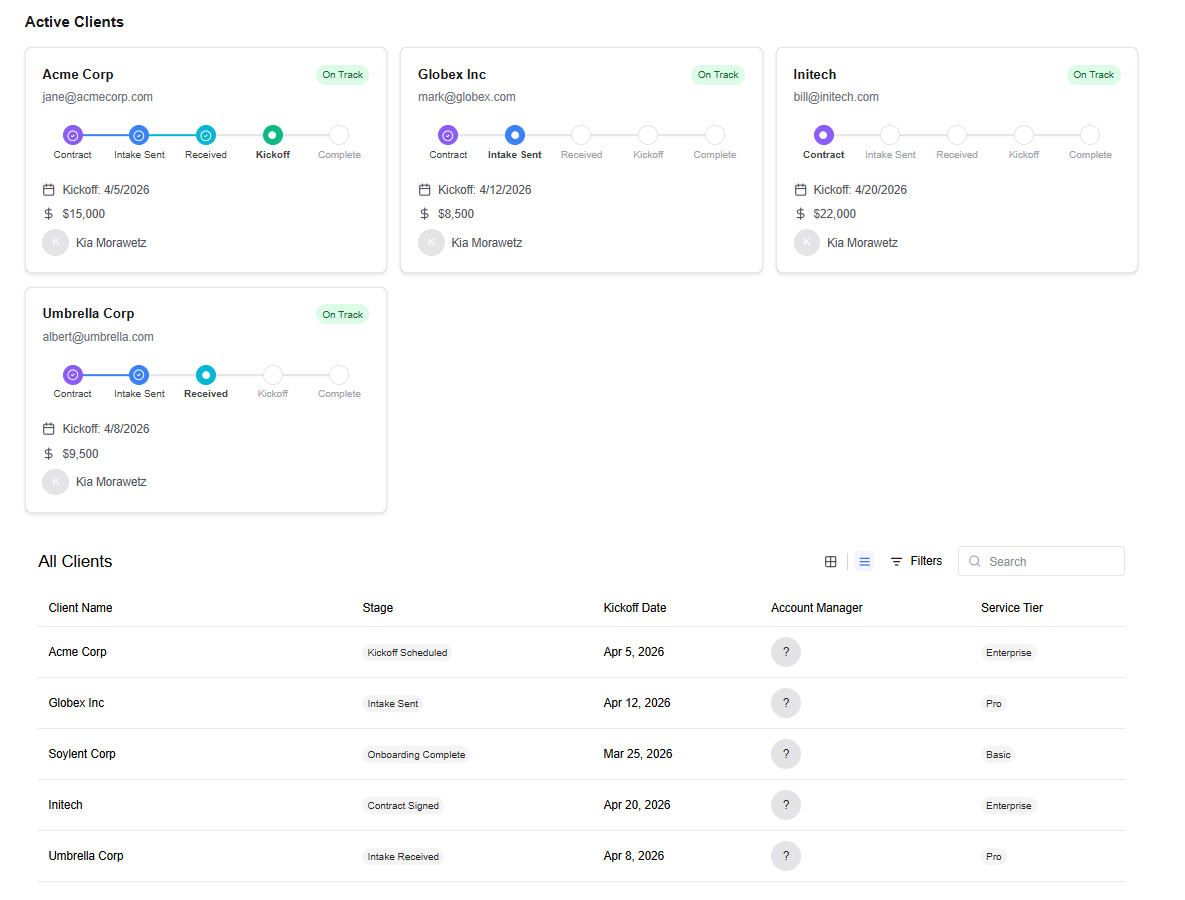Select the Contract step on Initech card
The width and height of the screenshot is (1185, 900).
823,135
